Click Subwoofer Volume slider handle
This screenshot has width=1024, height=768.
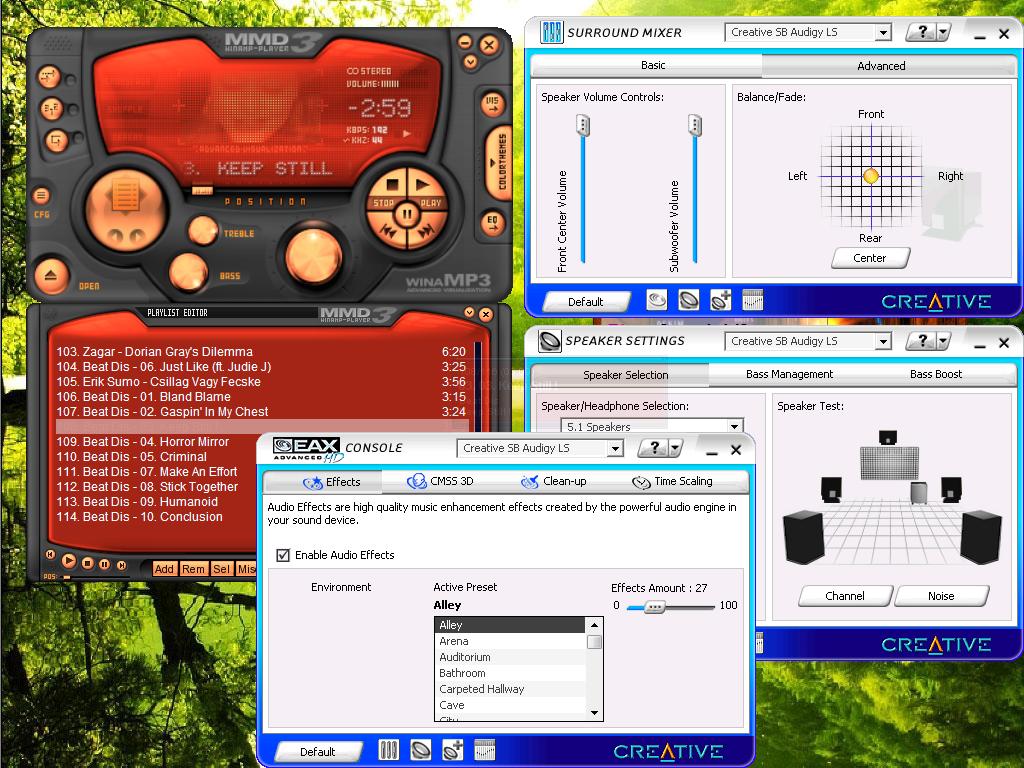[x=695, y=125]
